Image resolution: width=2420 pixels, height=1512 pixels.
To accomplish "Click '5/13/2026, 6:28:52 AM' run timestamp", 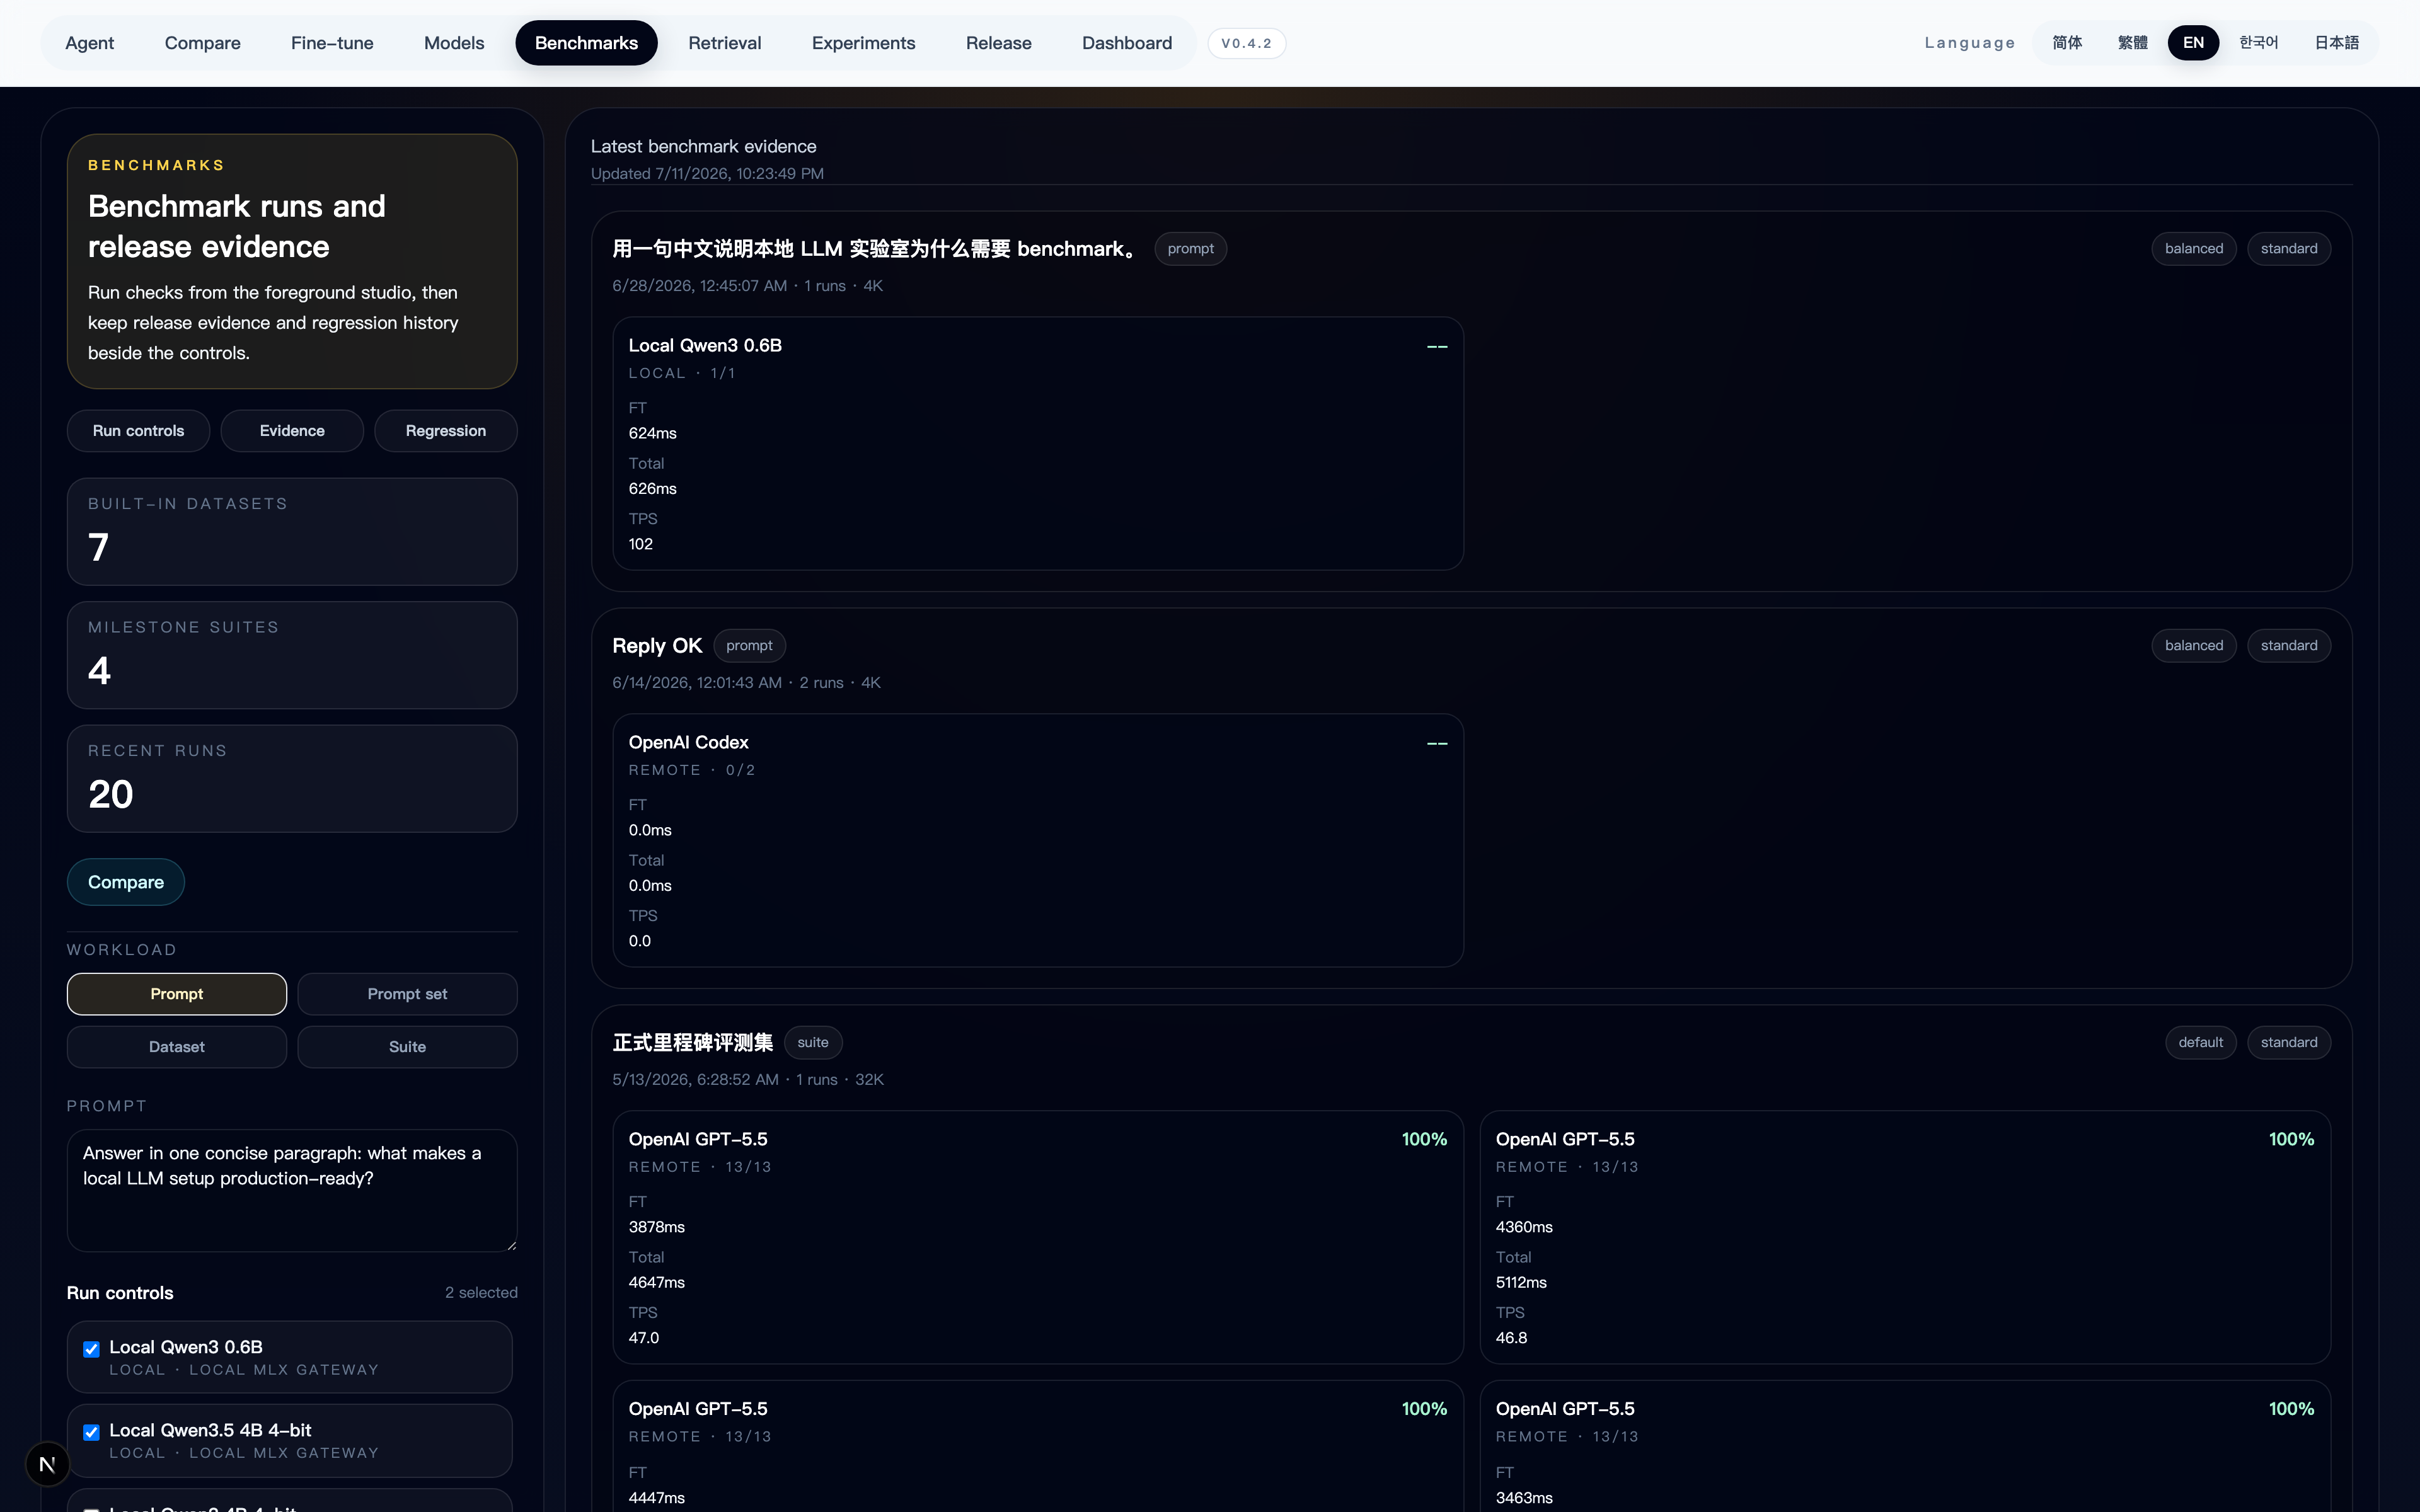I will pos(696,1080).
